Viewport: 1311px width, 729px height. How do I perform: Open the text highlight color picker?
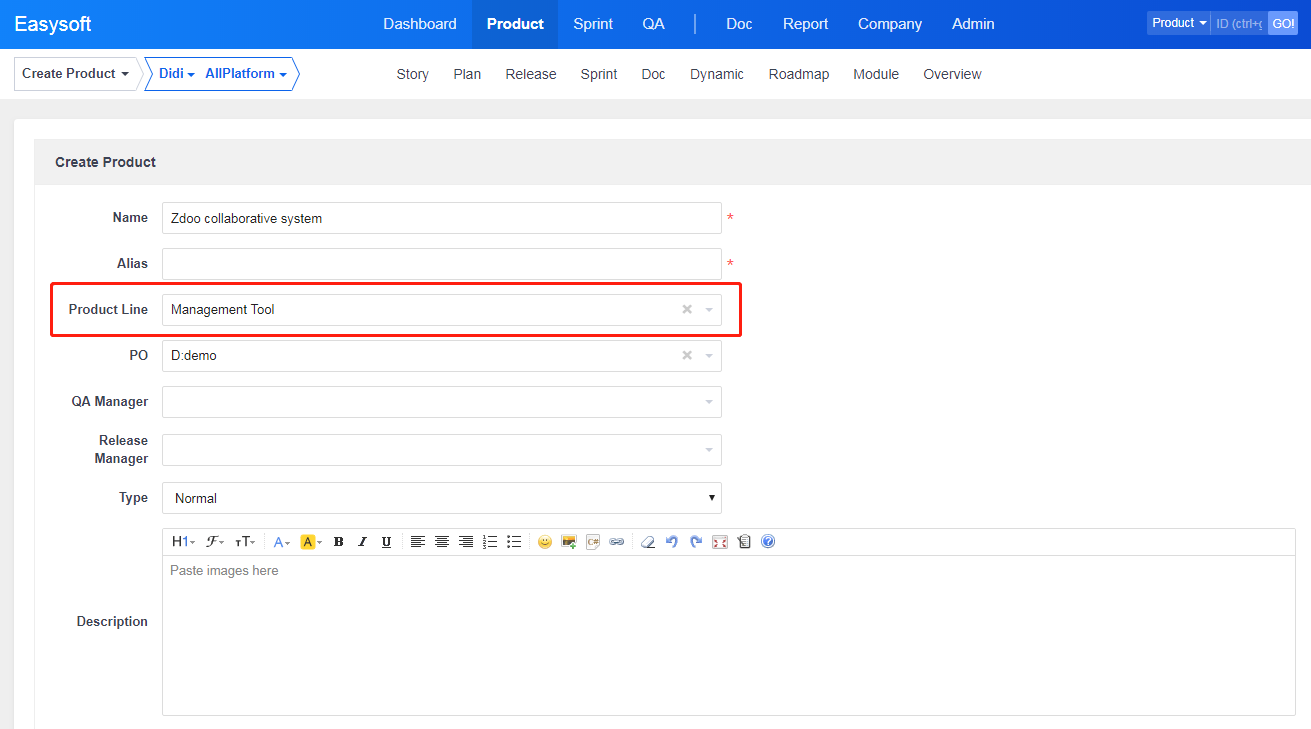click(x=310, y=542)
